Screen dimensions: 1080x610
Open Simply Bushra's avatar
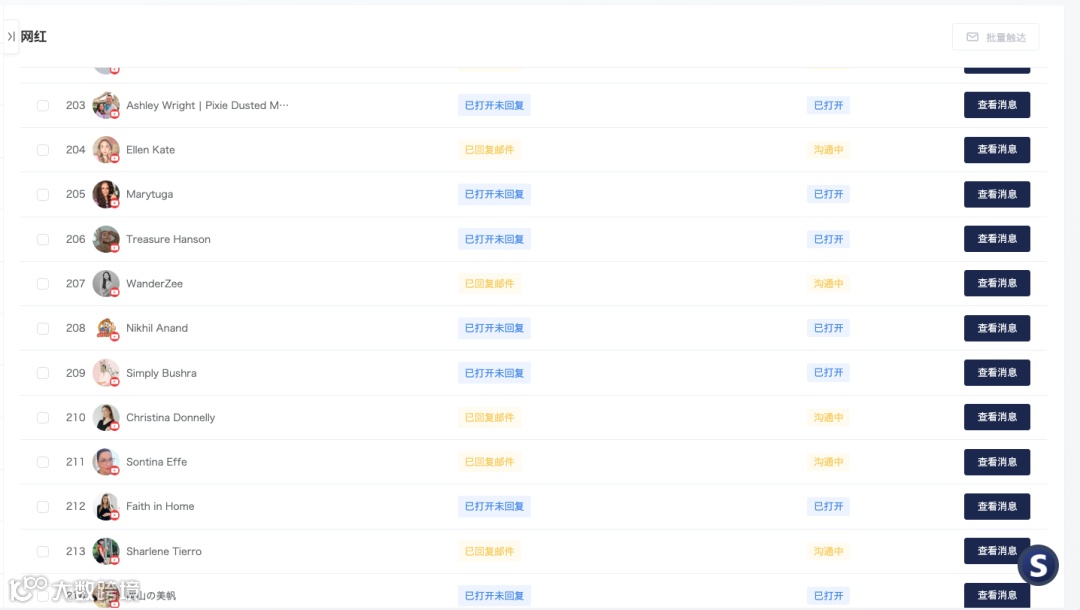[106, 372]
